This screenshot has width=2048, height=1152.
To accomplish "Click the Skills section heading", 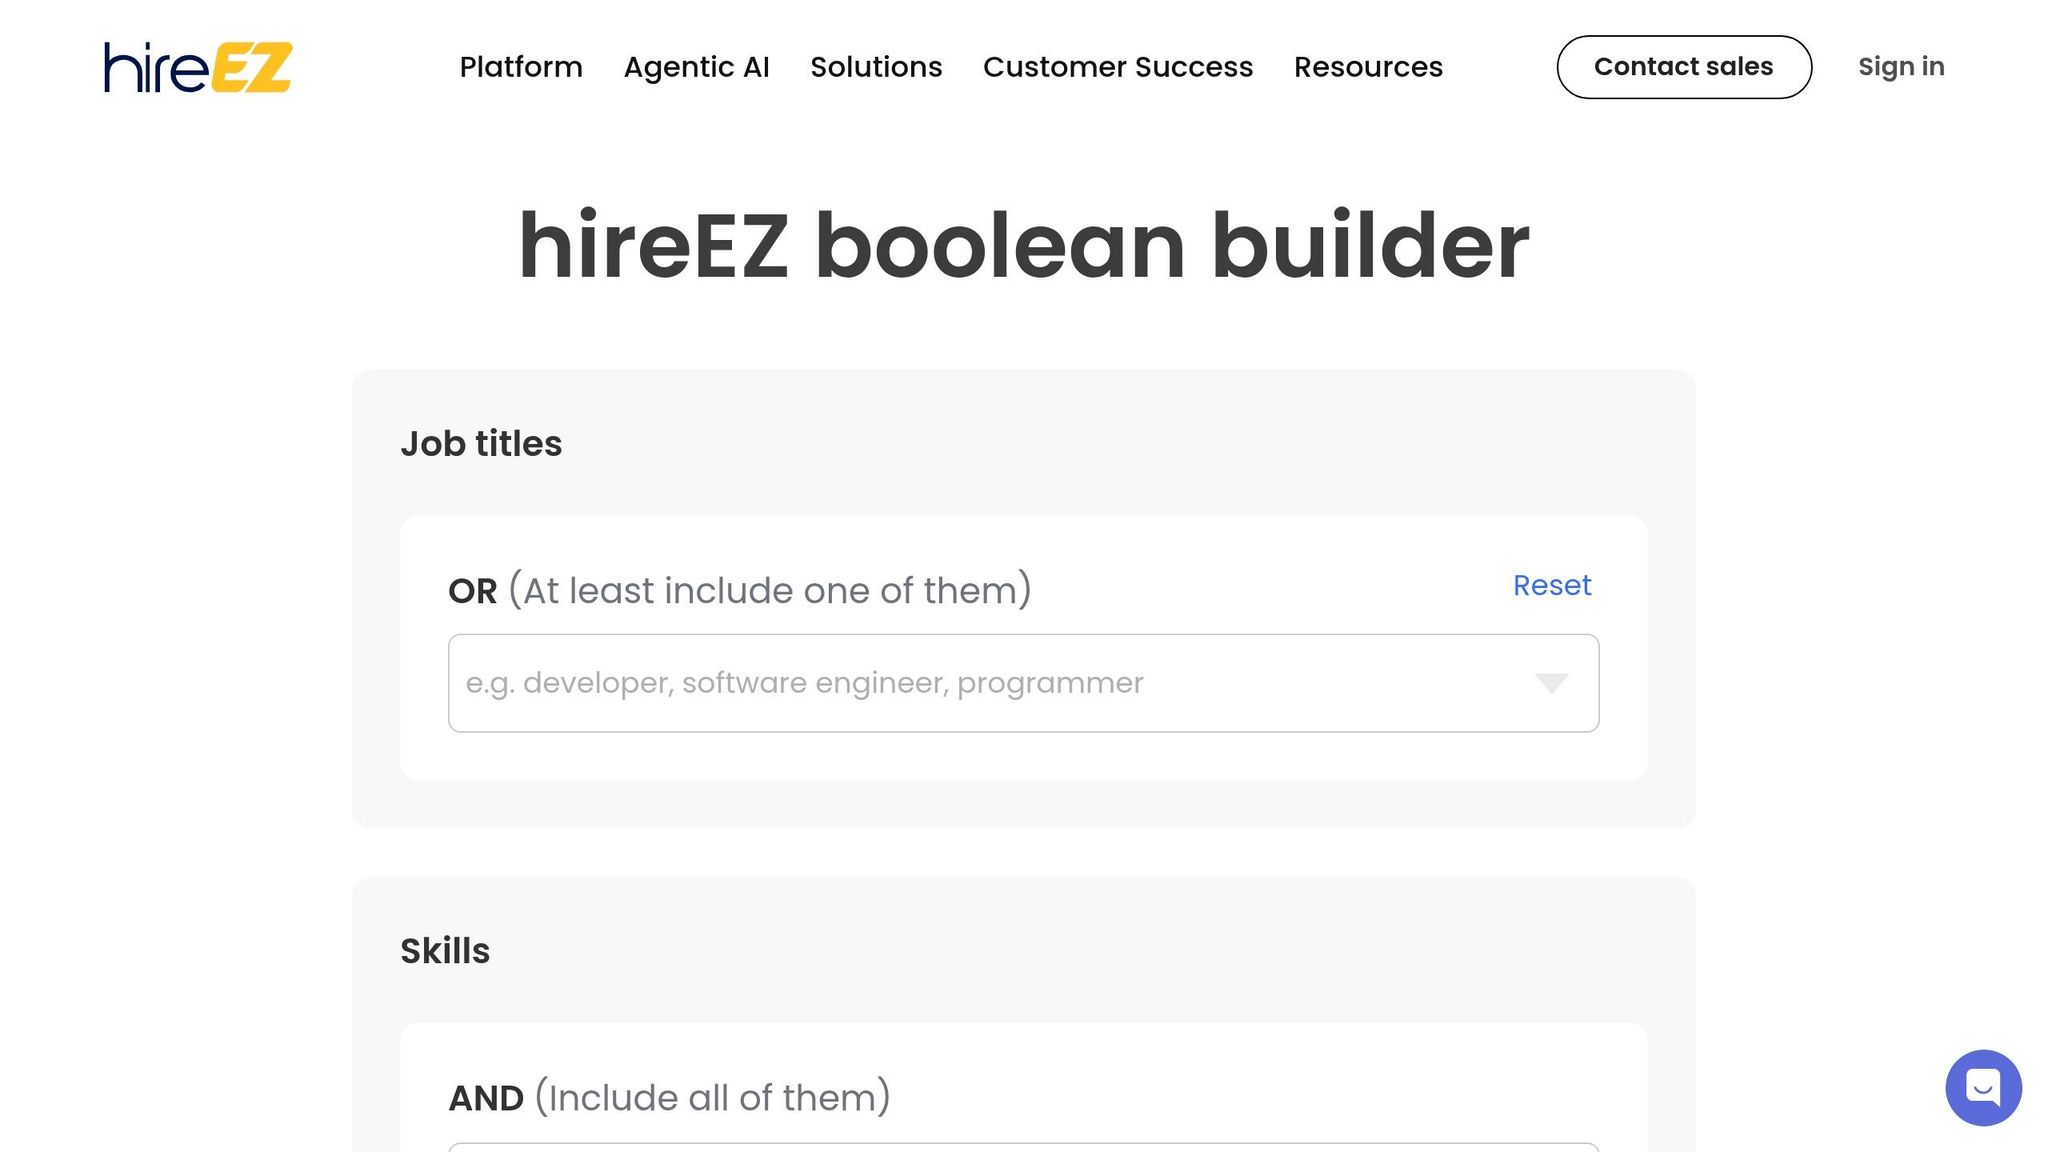I will [x=444, y=949].
